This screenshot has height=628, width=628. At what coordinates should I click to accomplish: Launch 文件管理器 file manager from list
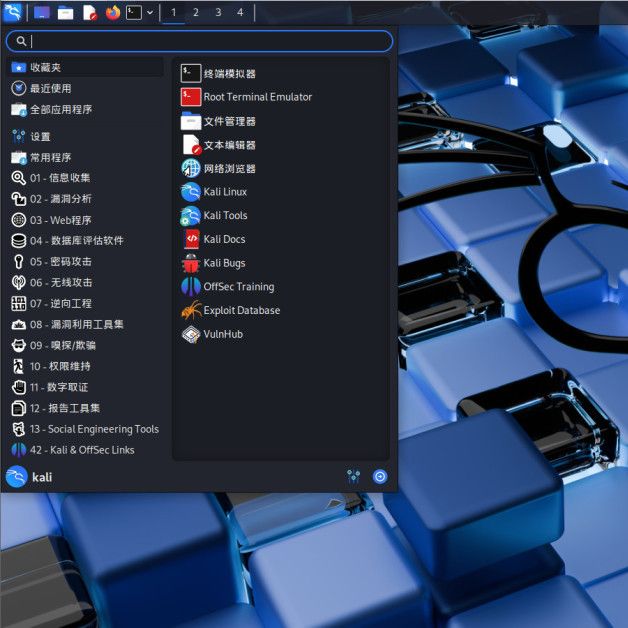pyautogui.click(x=282, y=121)
